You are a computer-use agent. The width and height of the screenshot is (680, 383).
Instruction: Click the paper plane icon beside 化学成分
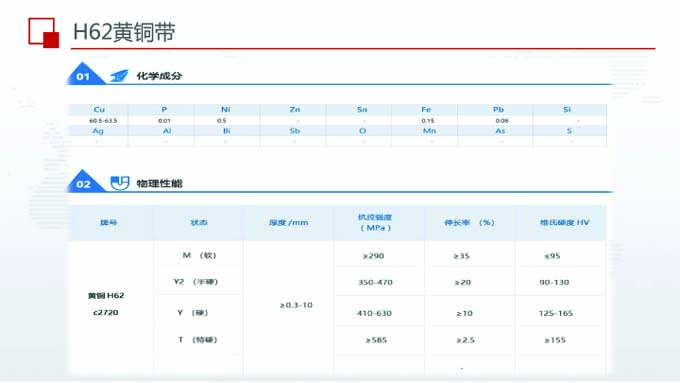pyautogui.click(x=119, y=76)
